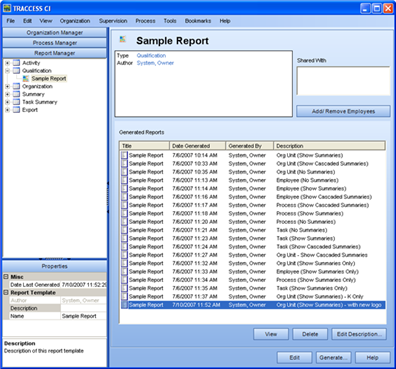Image resolution: width=396 pixels, height=369 pixels.
Task: Select report dated 7/10/2007 11:52 AM
Action: click(x=253, y=305)
